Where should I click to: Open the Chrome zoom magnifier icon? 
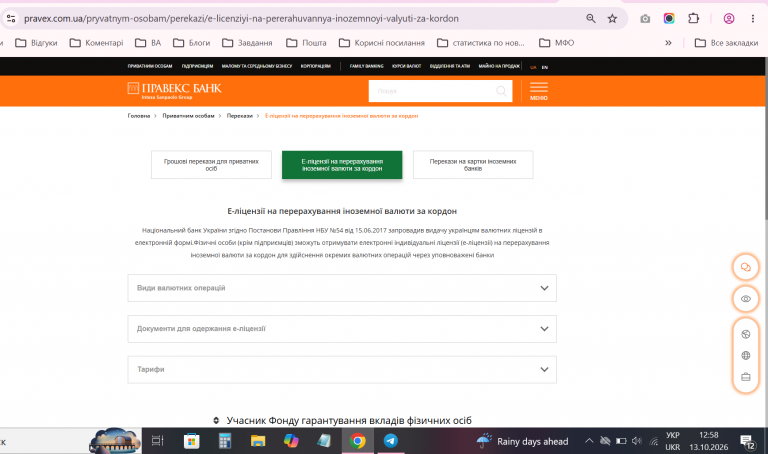pos(591,19)
